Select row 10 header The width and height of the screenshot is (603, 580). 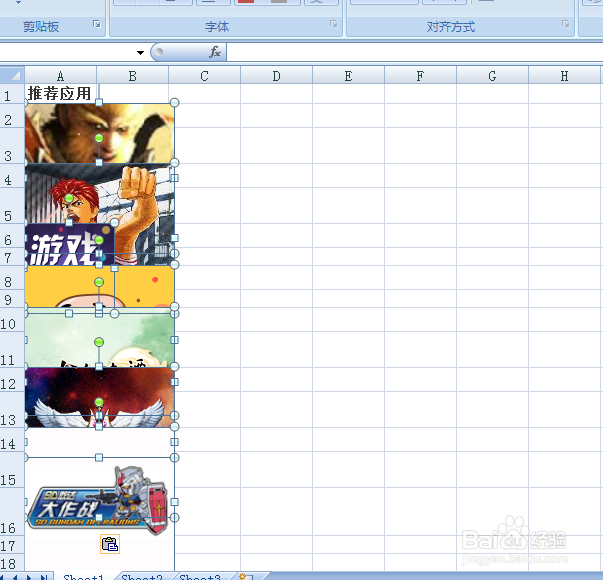[x=12, y=320]
